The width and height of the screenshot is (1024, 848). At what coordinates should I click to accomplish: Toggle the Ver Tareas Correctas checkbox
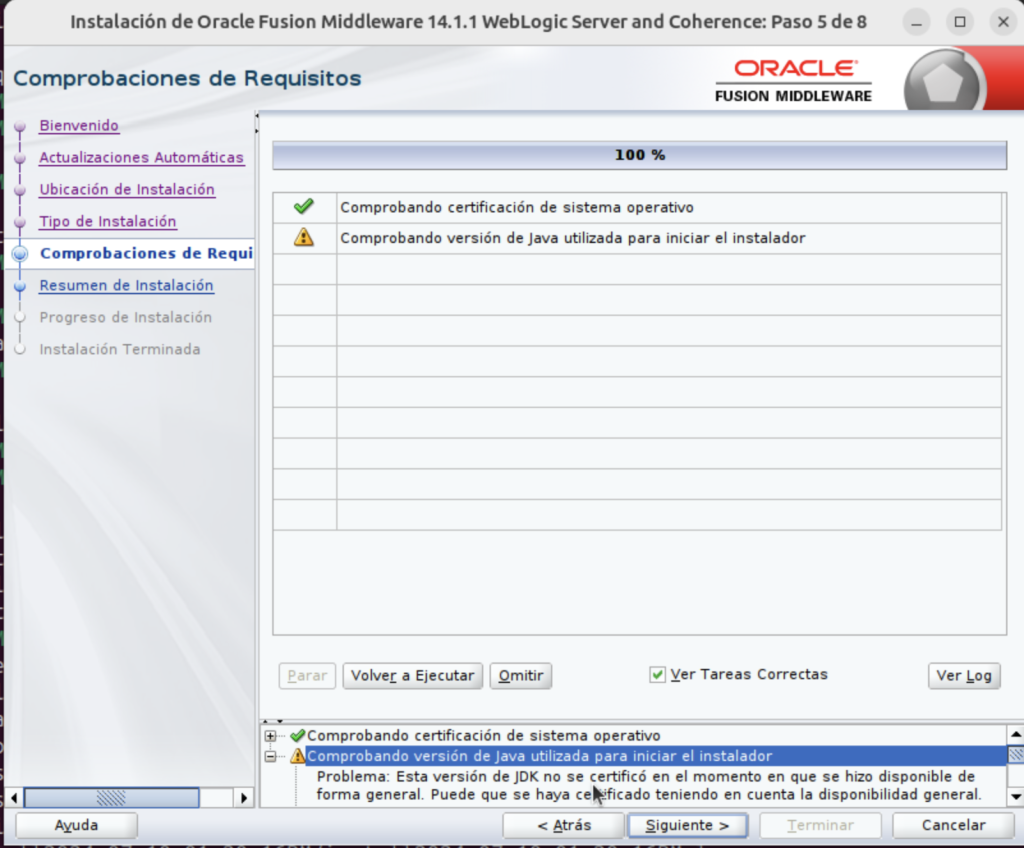(657, 674)
